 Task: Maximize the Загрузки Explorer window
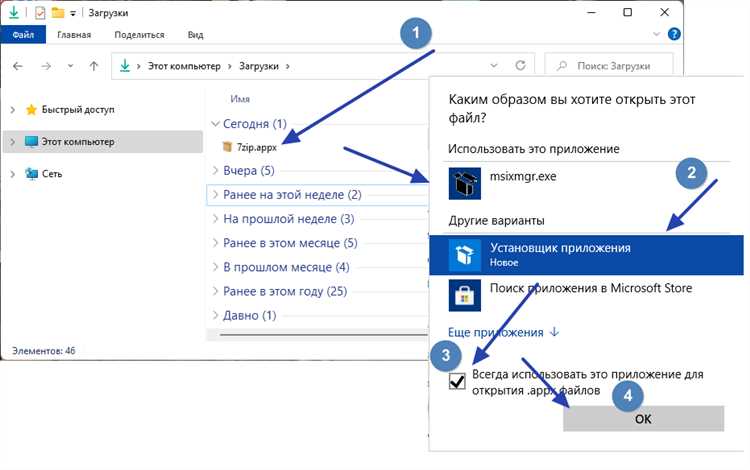(628, 13)
